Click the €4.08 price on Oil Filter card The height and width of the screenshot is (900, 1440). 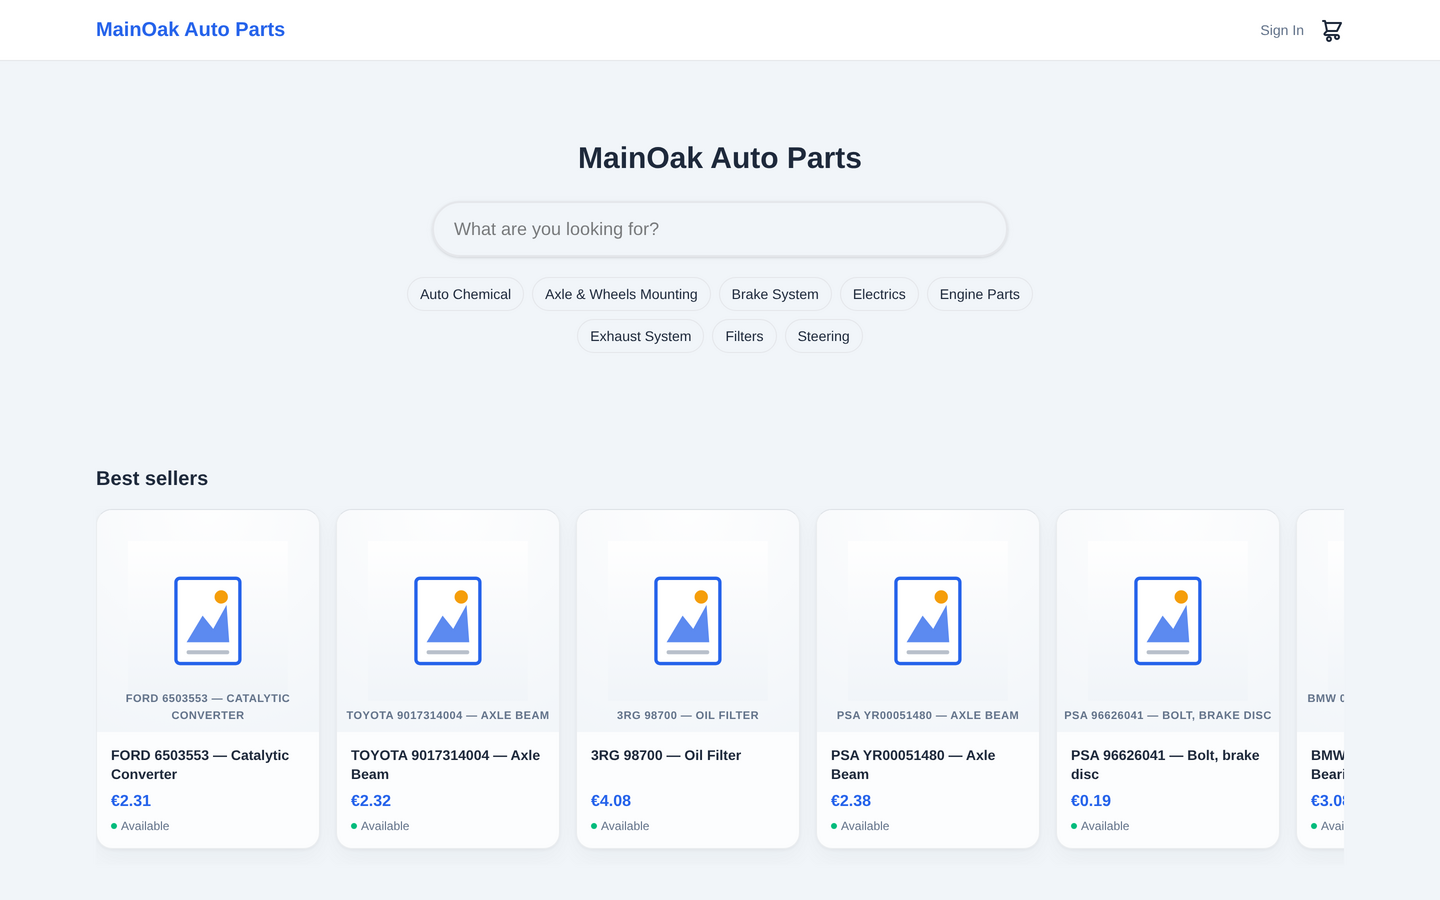[x=611, y=801]
